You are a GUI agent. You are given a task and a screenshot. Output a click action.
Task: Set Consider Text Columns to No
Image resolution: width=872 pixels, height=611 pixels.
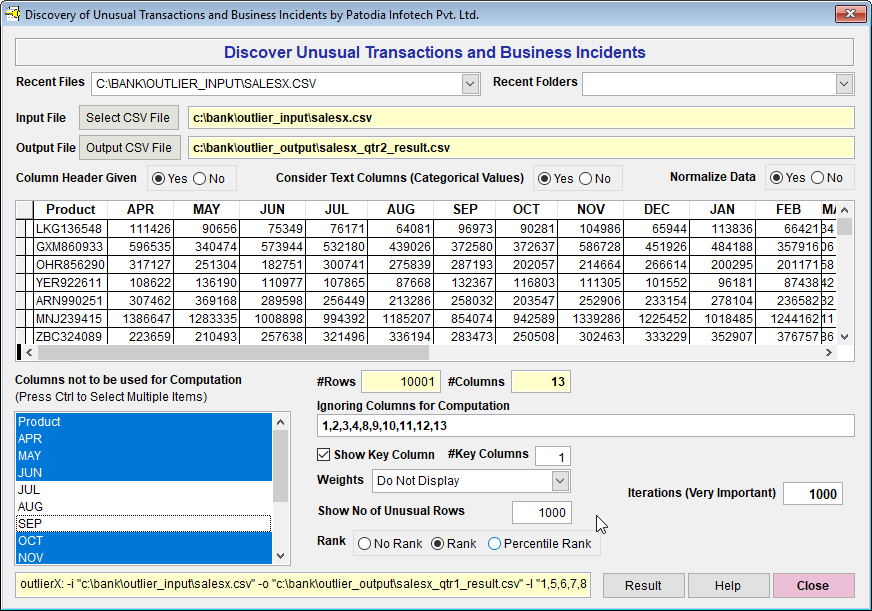coord(585,179)
